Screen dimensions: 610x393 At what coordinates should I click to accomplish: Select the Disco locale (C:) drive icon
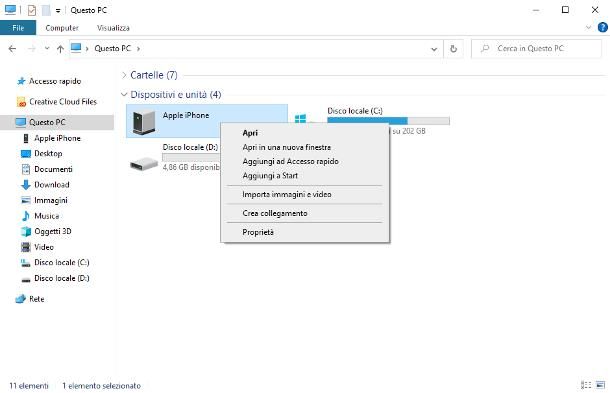301,118
